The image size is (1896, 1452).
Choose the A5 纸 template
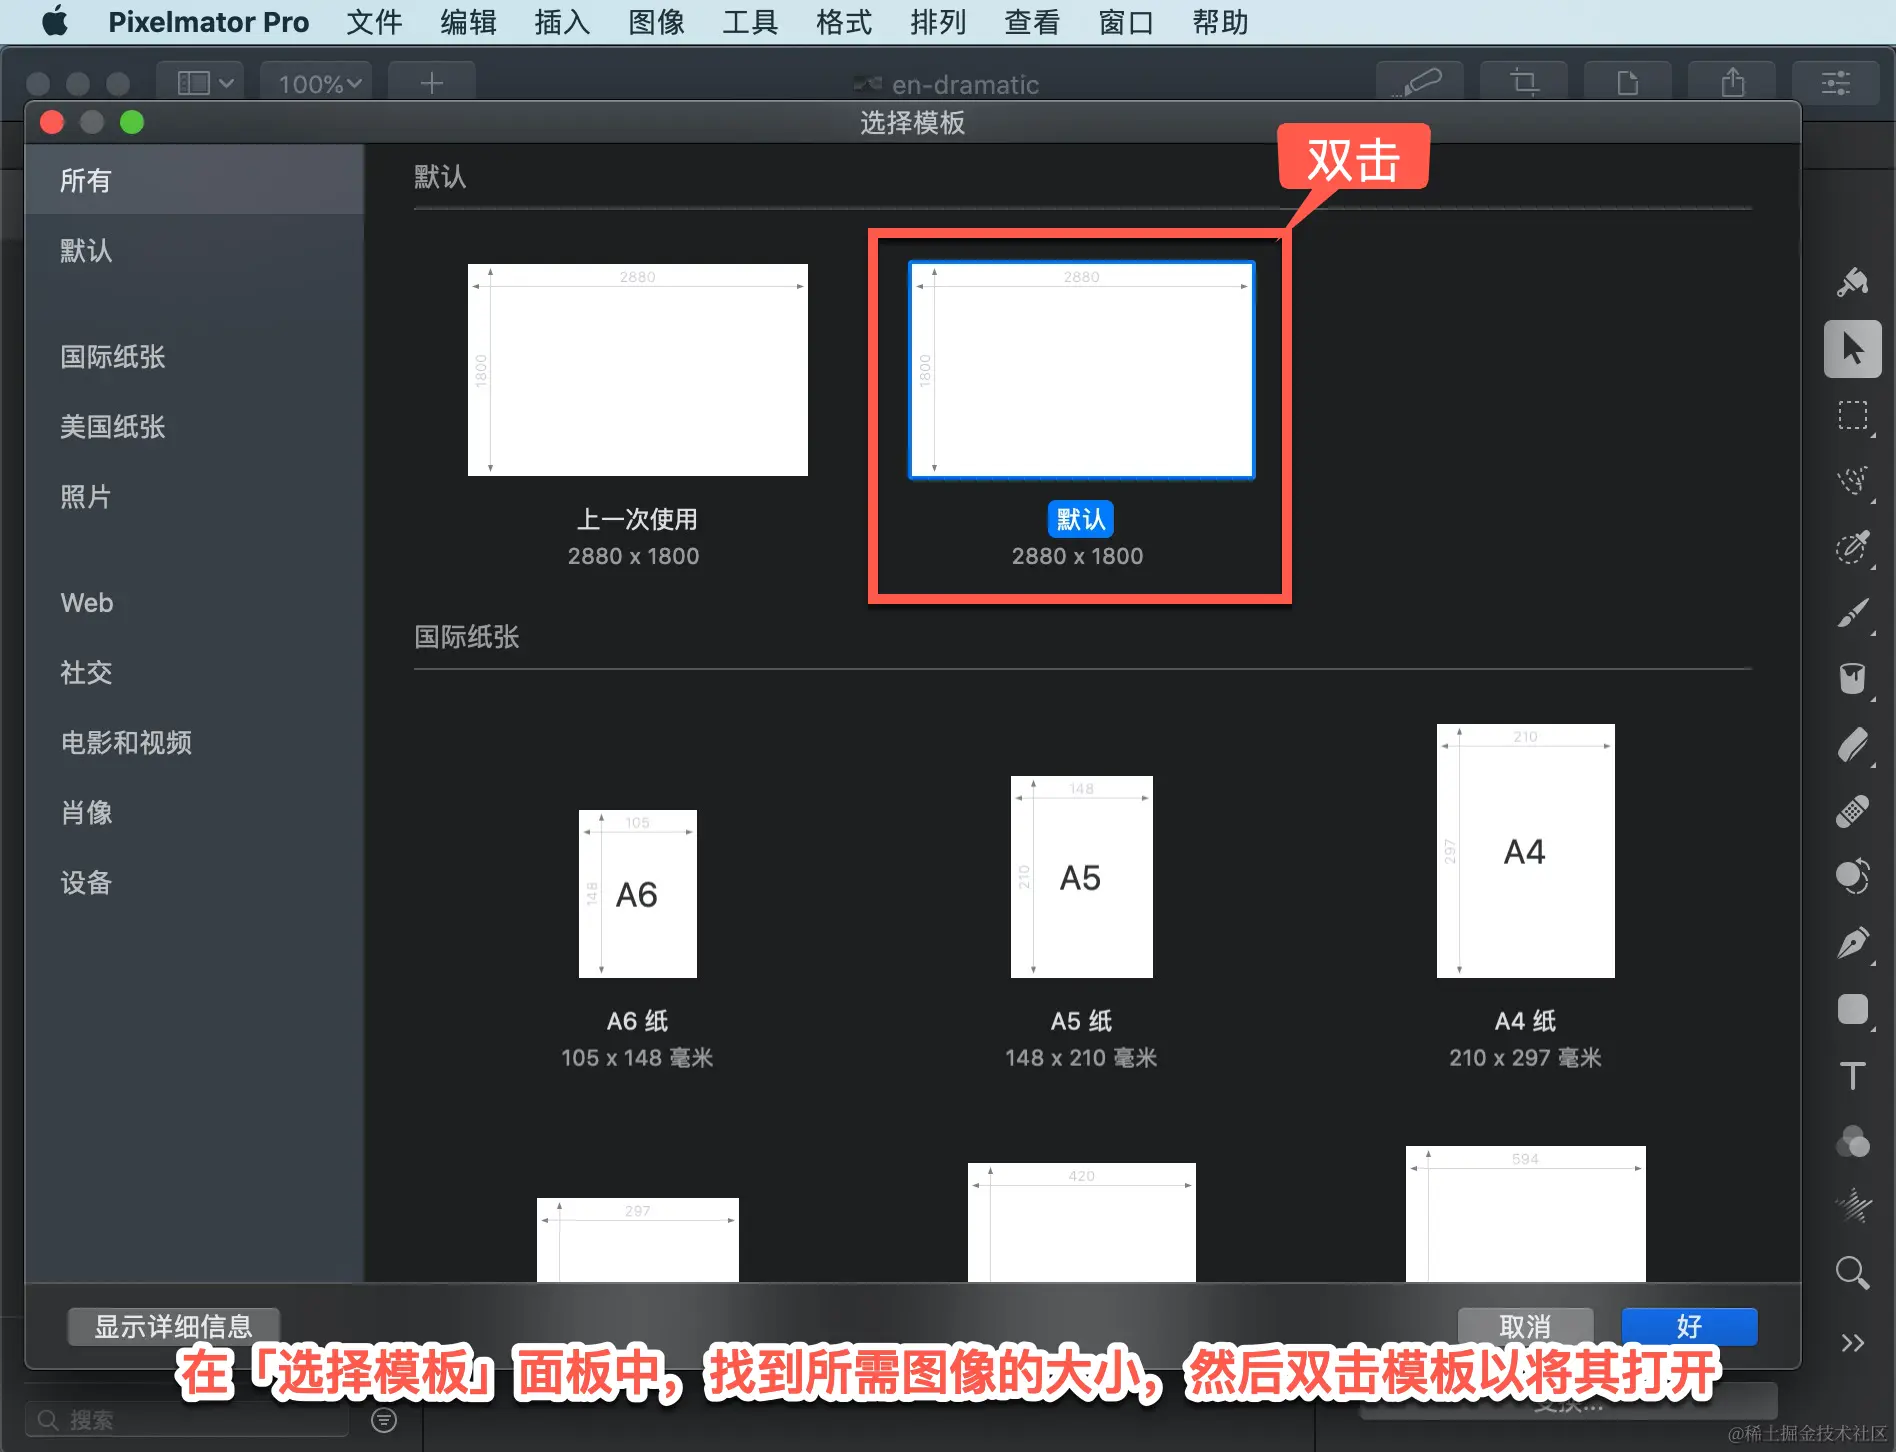pyautogui.click(x=1081, y=877)
